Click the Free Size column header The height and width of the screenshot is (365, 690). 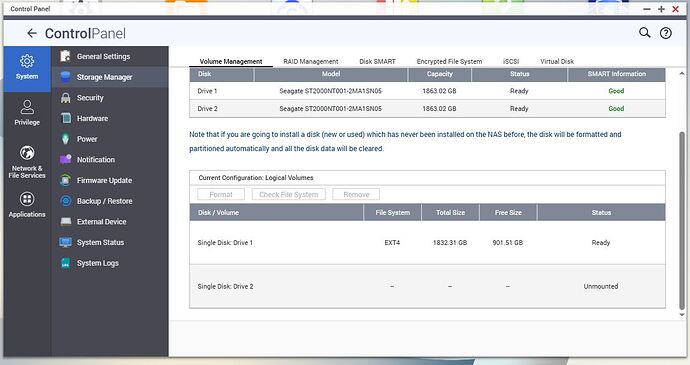(508, 212)
